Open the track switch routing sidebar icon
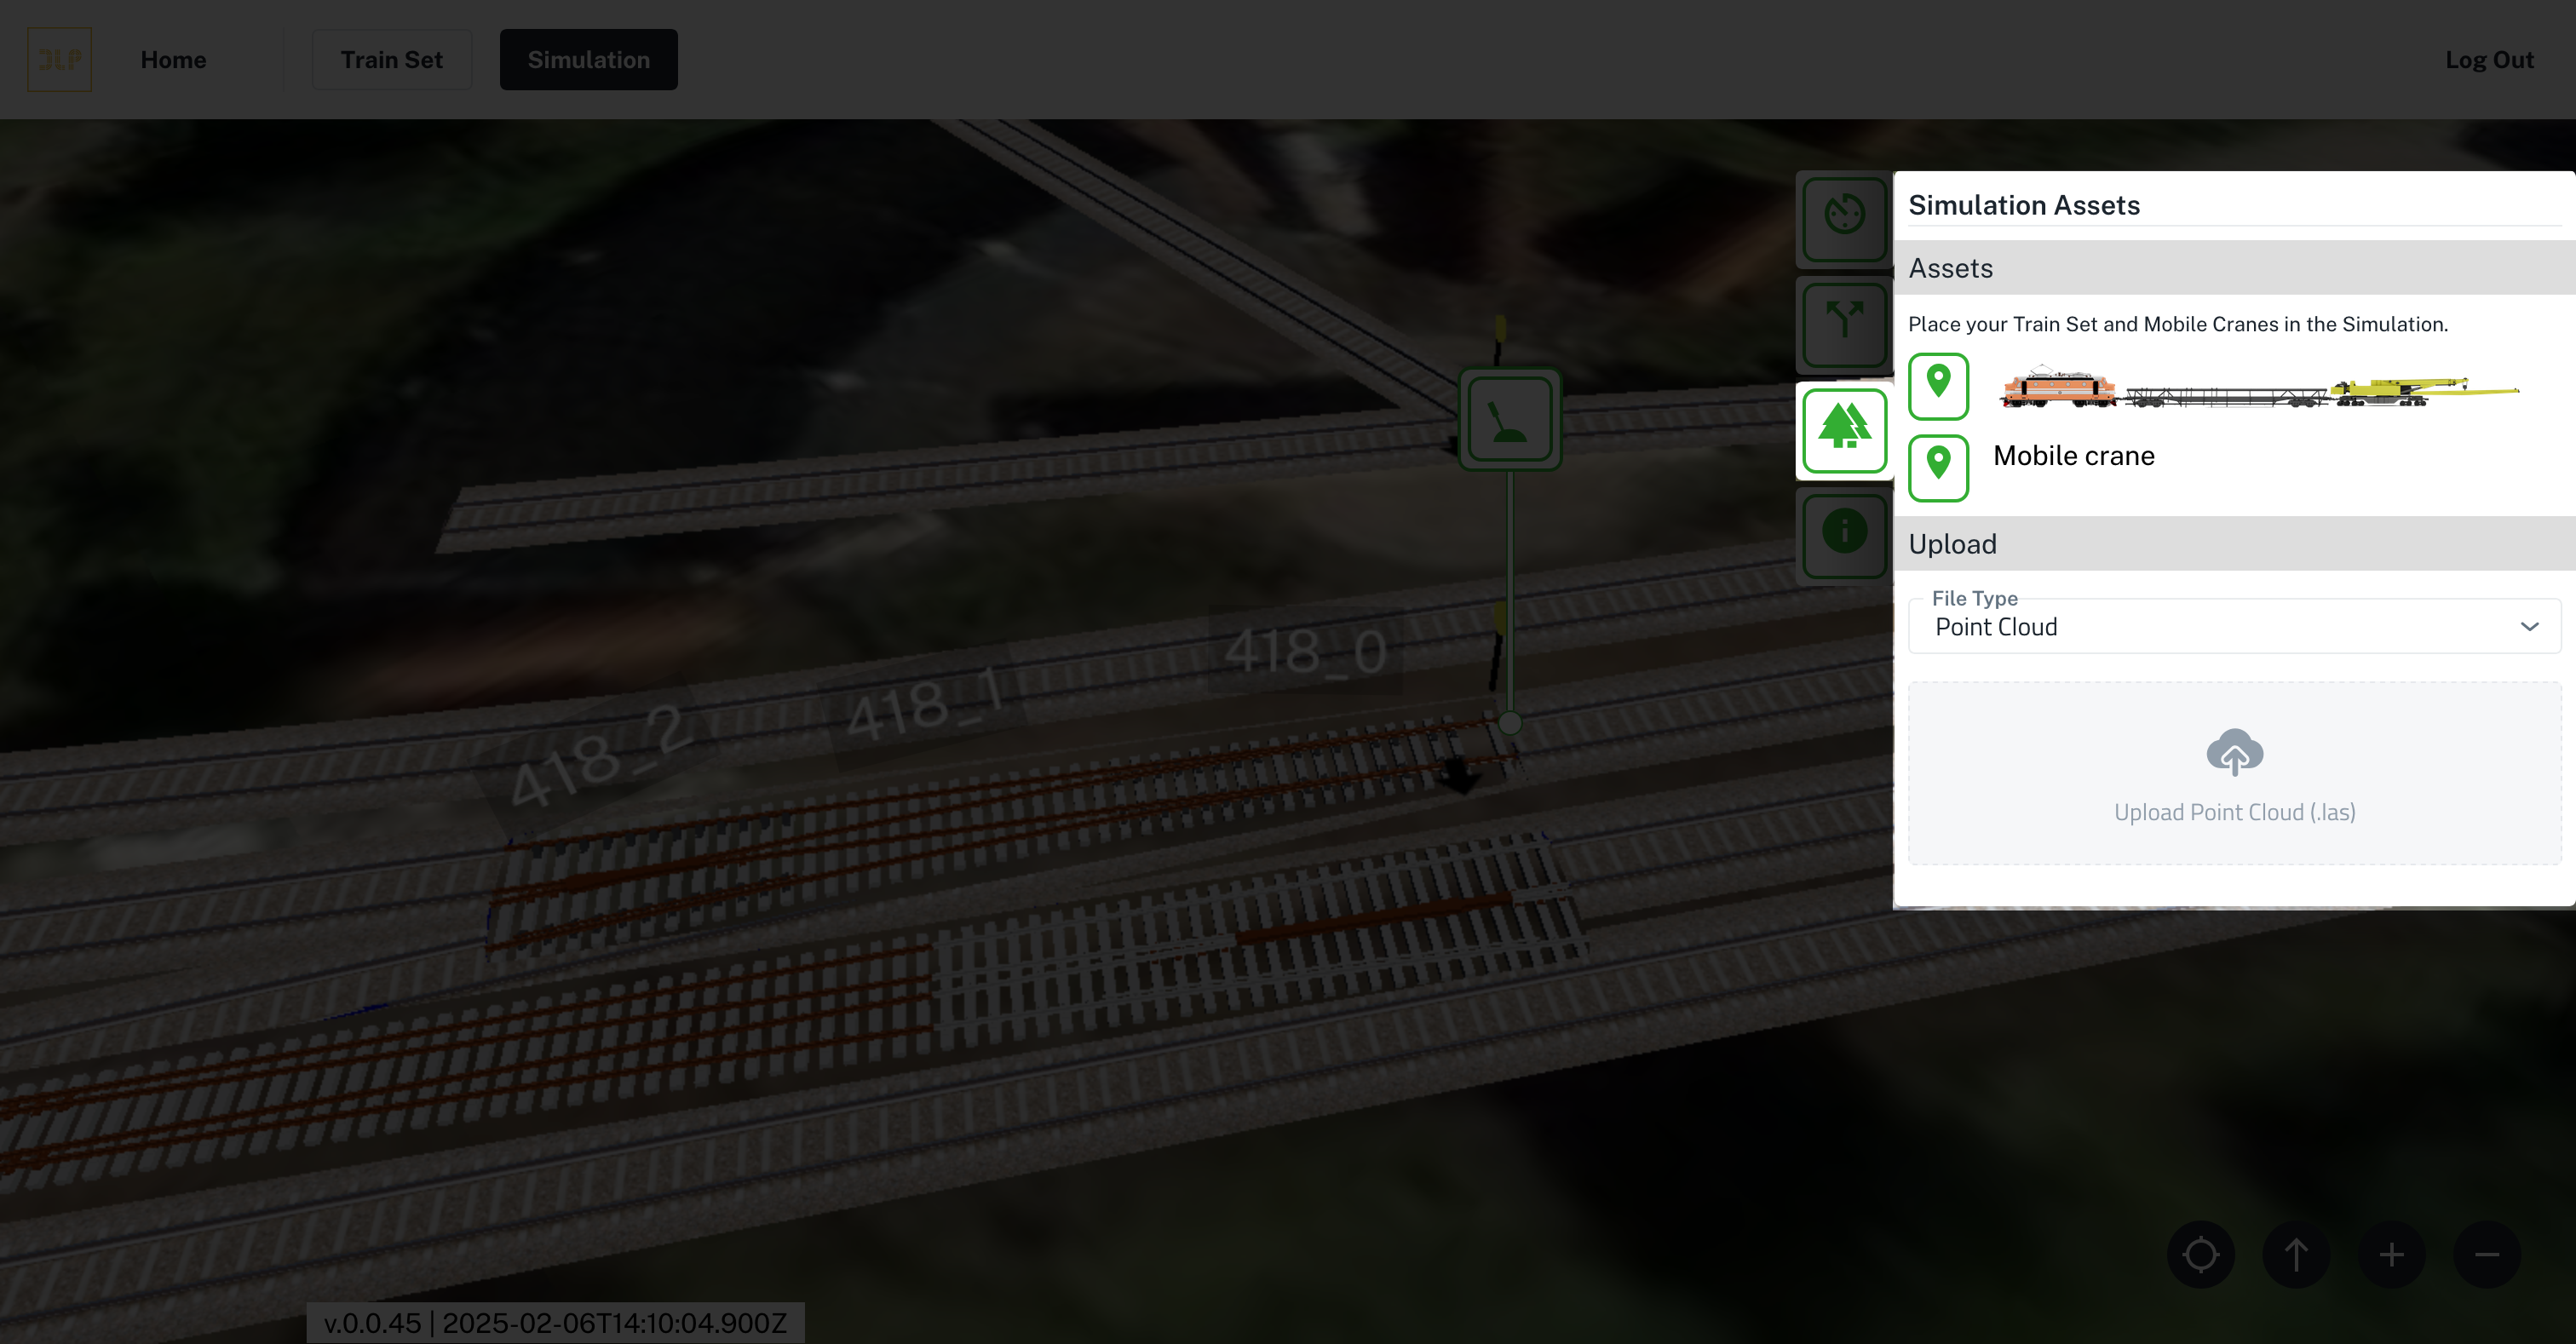Screen dimensions: 2576x1344 pos(1844,325)
